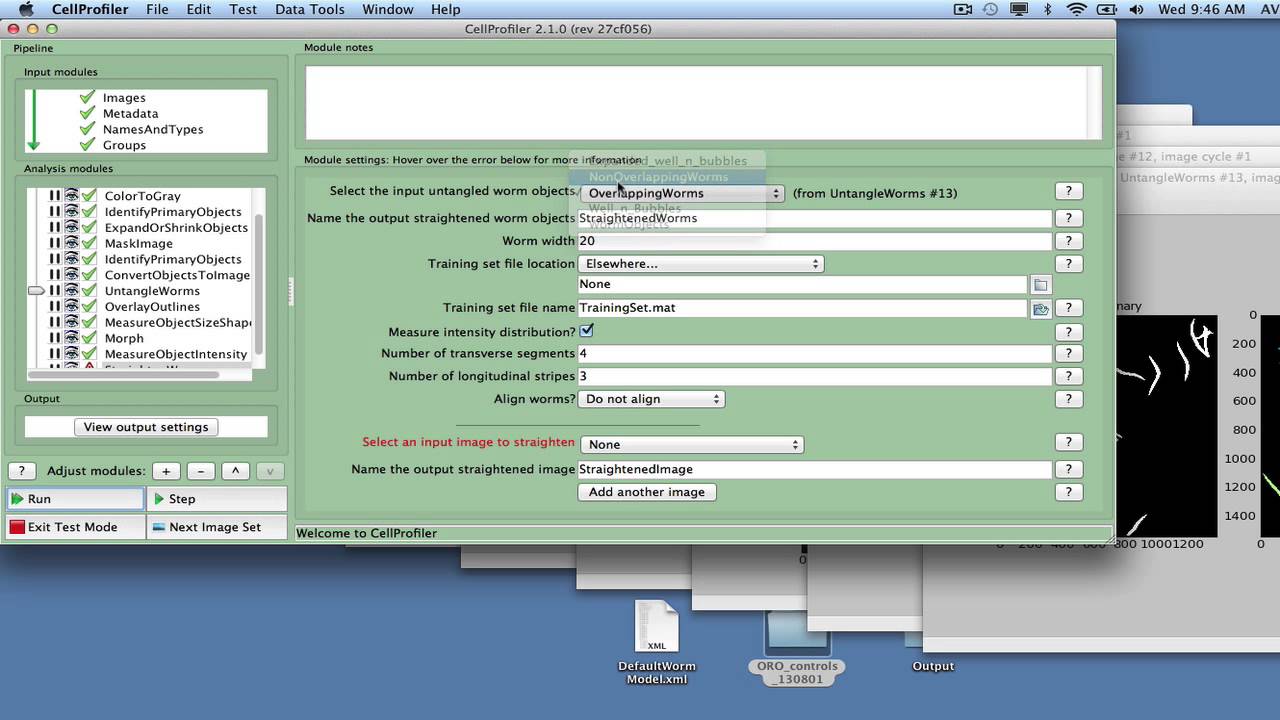1280x720 pixels.
Task: Toggle eye display icon for UntangleWorms
Action: pyautogui.click(x=71, y=291)
